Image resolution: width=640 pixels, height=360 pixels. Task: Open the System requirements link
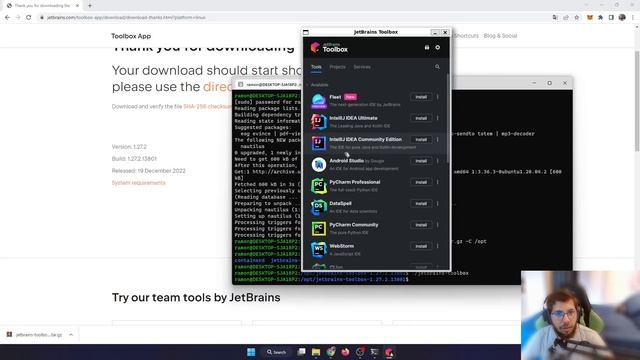(x=139, y=183)
